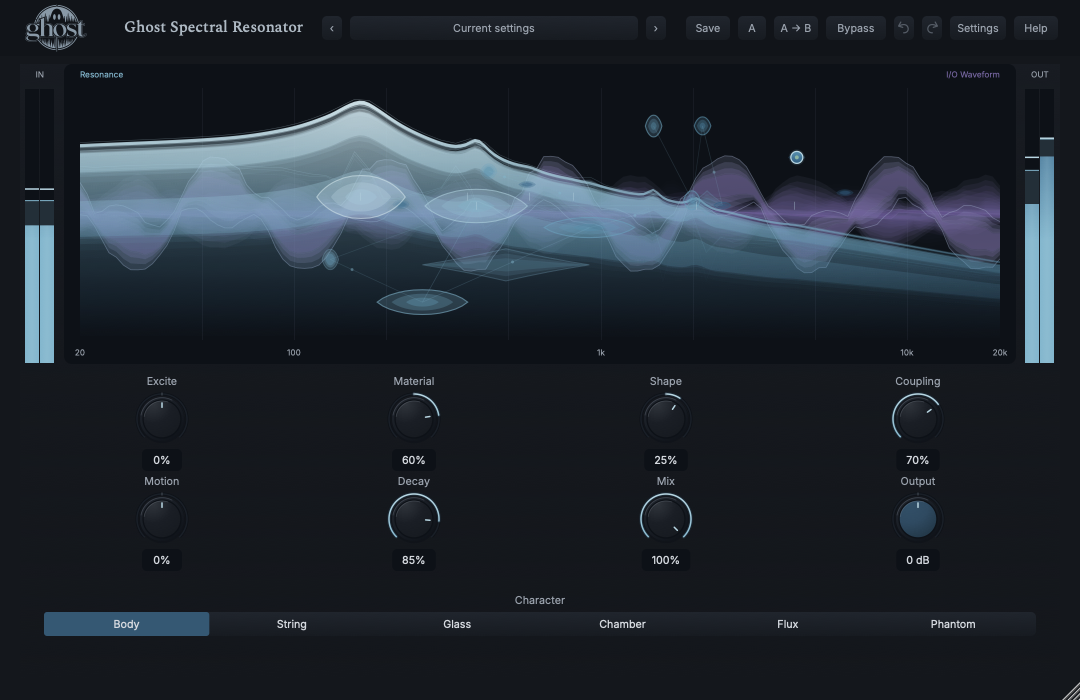
Task: Toggle the Resonance display label
Action: 101,74
